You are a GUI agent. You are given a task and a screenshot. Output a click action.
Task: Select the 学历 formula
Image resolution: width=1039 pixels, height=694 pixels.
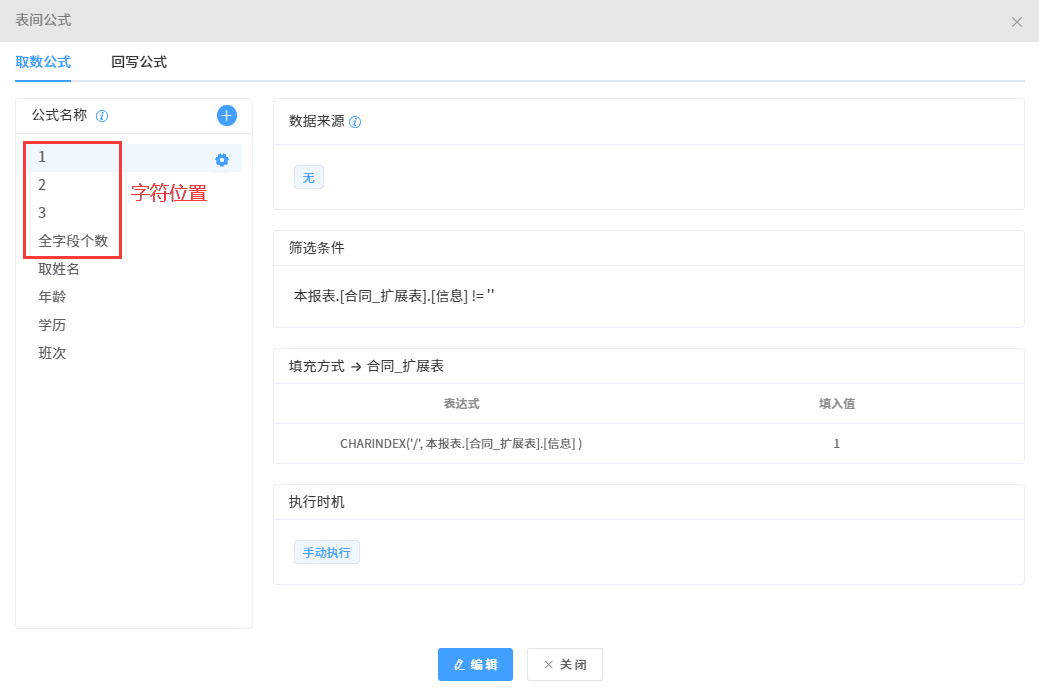(134, 325)
